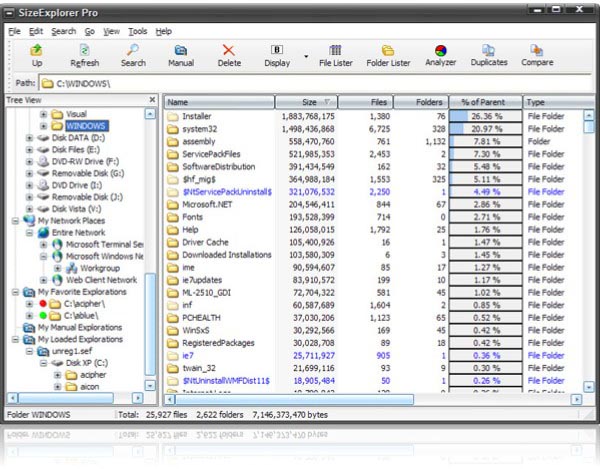Collapse the My Network Places node

15,220
